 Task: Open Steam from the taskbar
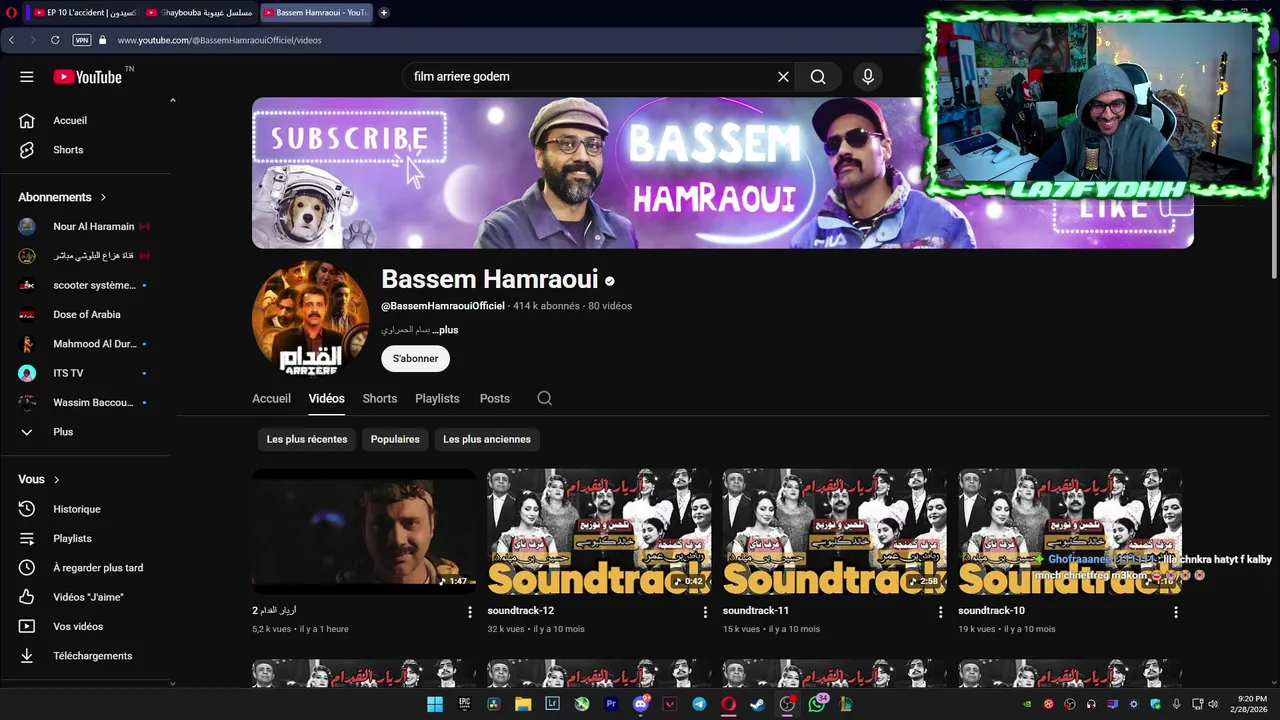point(758,704)
